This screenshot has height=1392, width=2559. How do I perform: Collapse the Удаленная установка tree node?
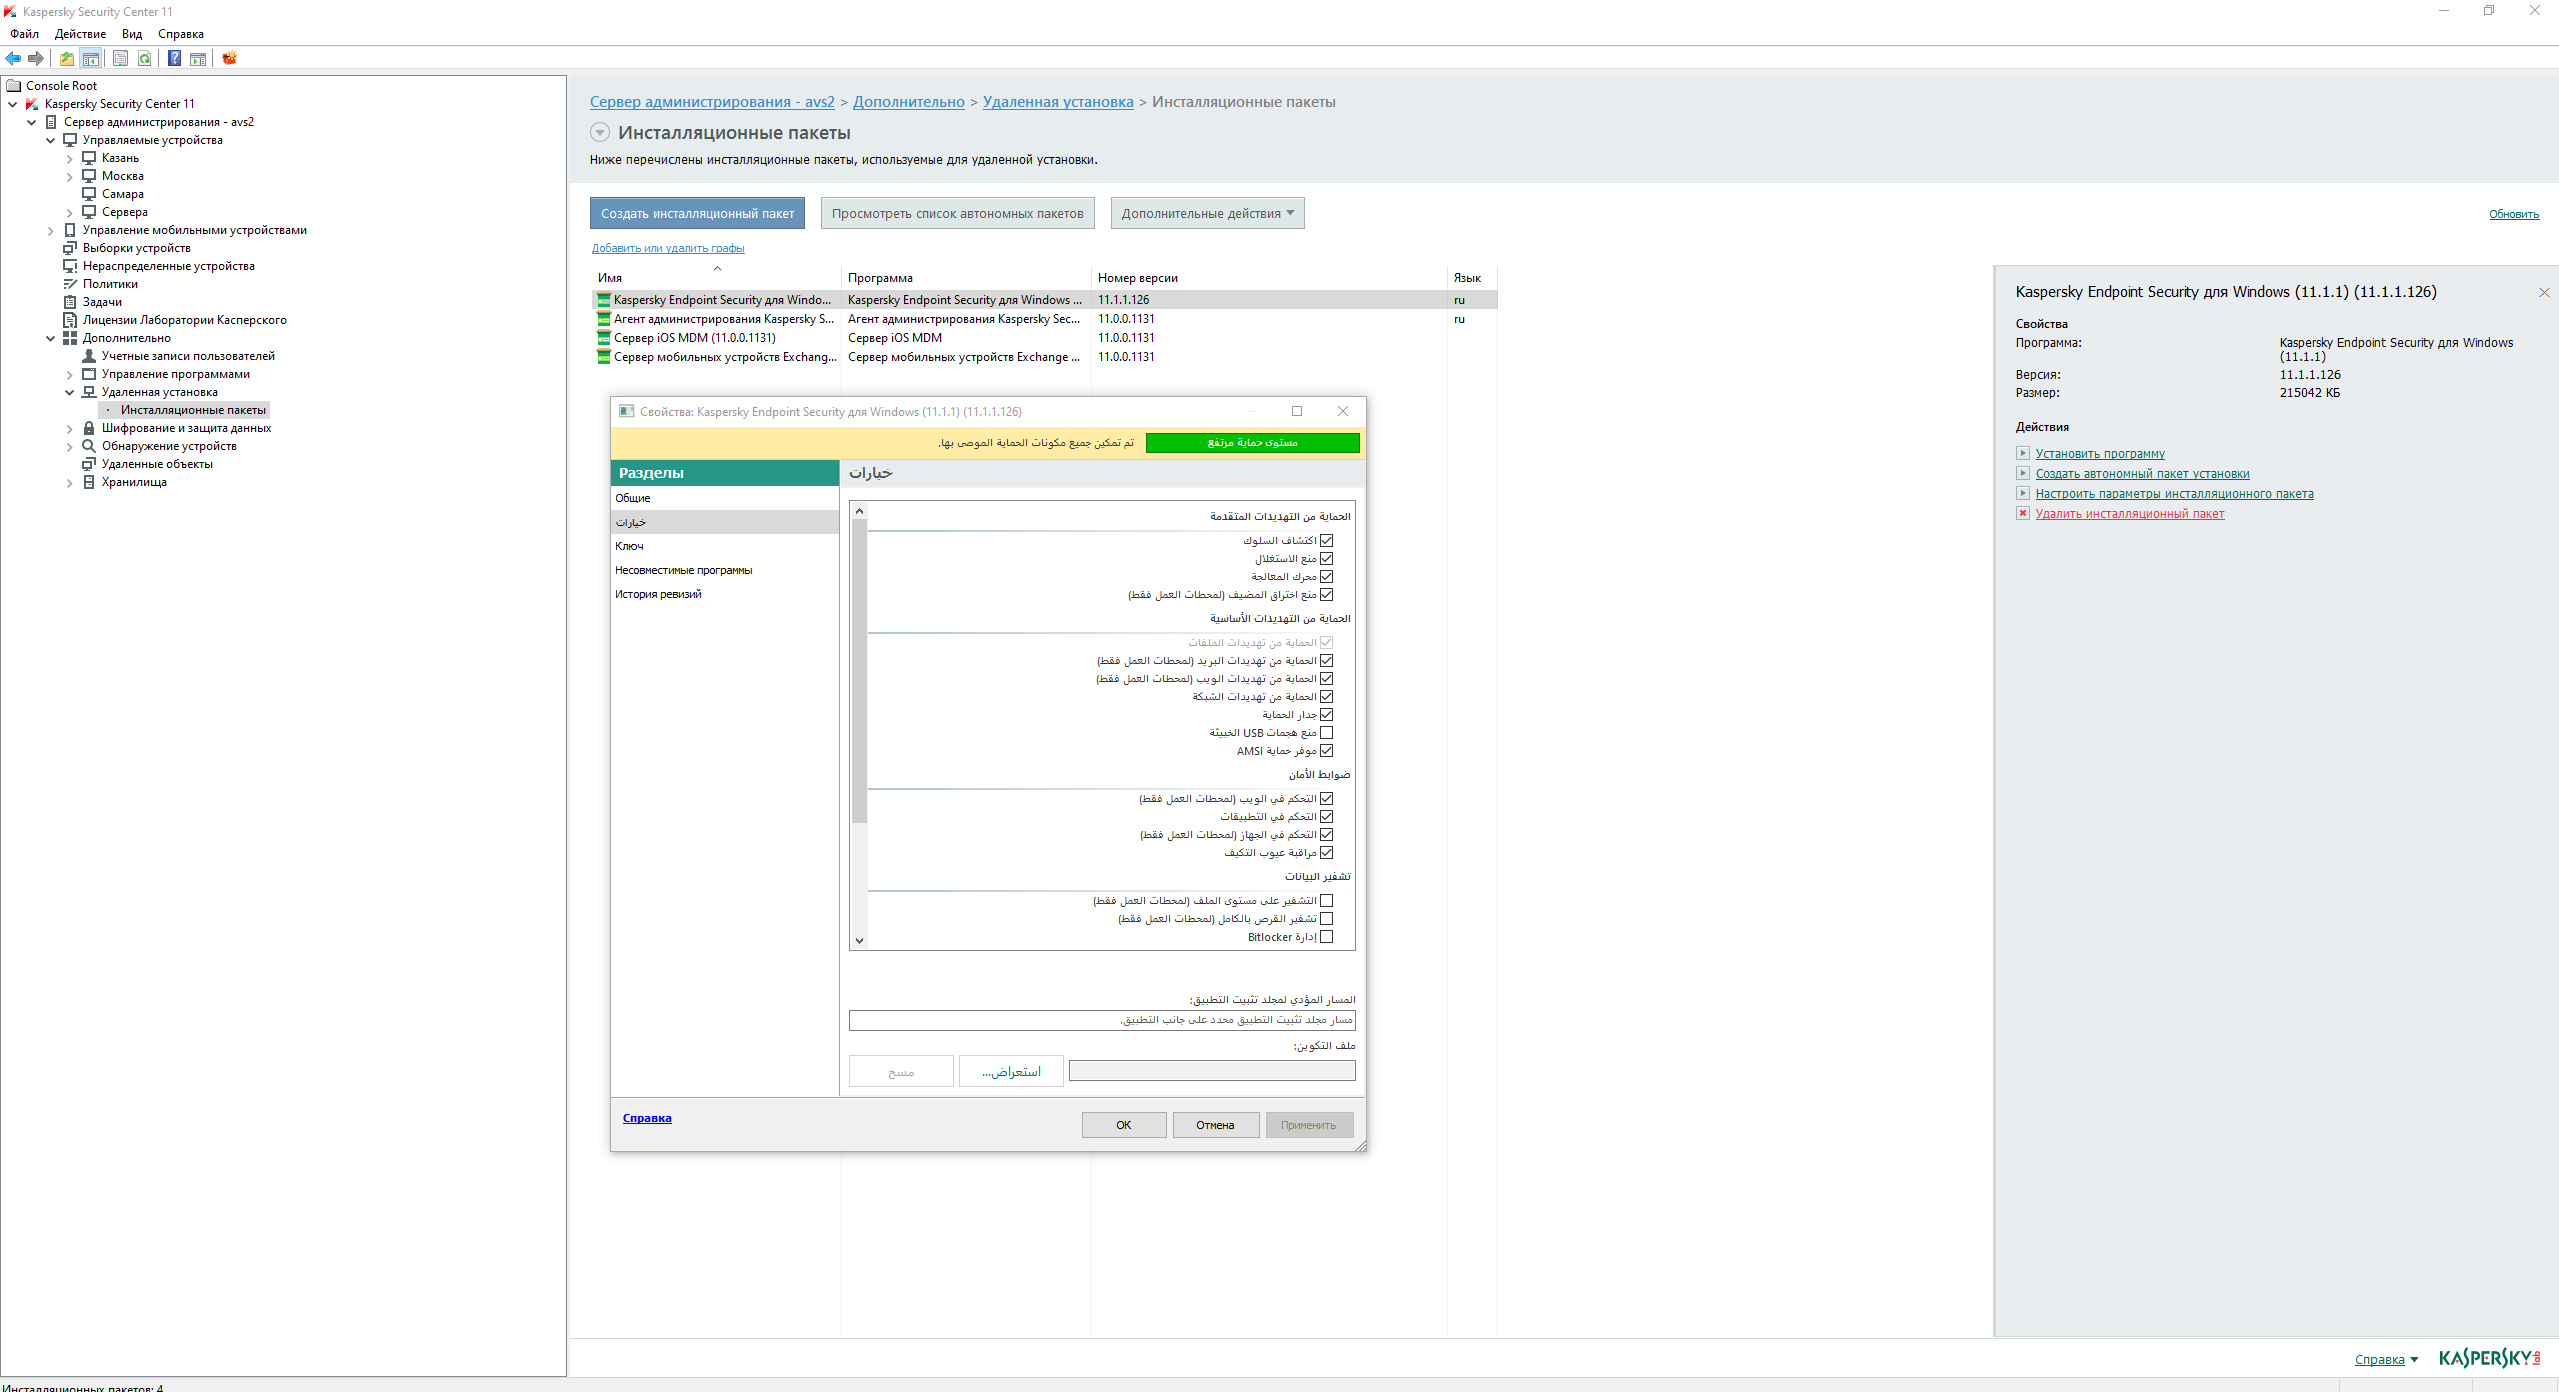point(70,393)
